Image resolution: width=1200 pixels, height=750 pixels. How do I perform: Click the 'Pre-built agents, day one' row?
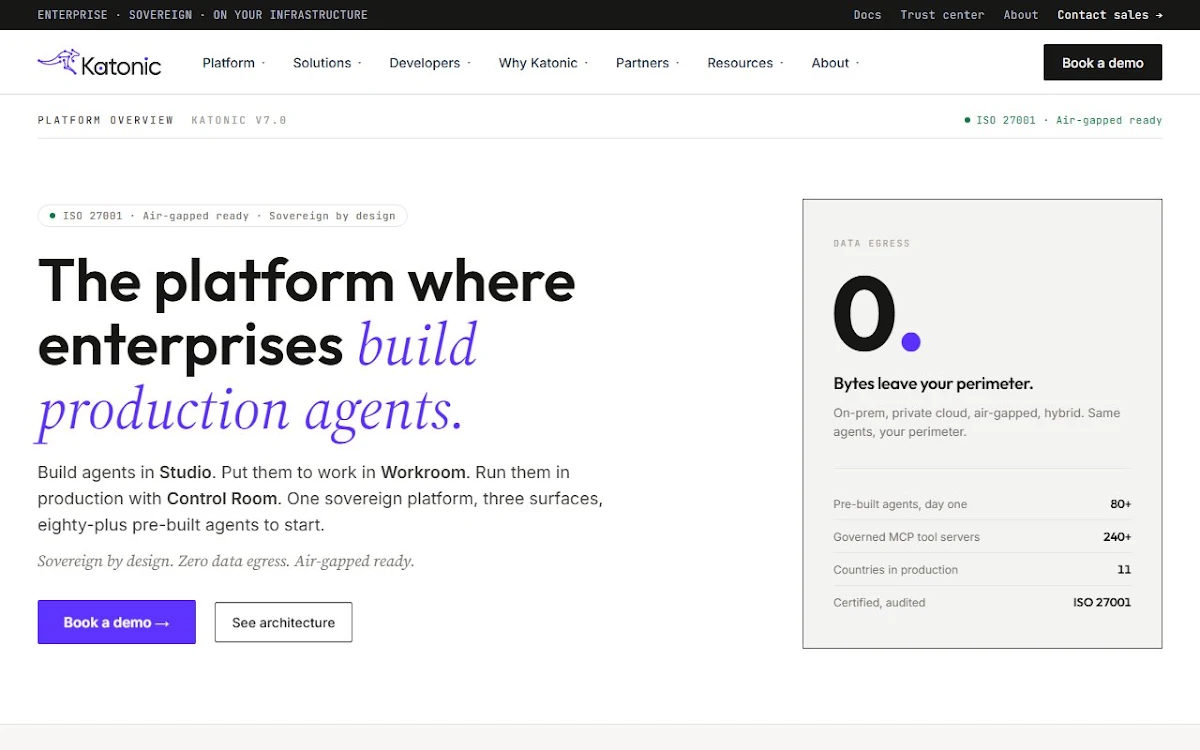point(982,504)
